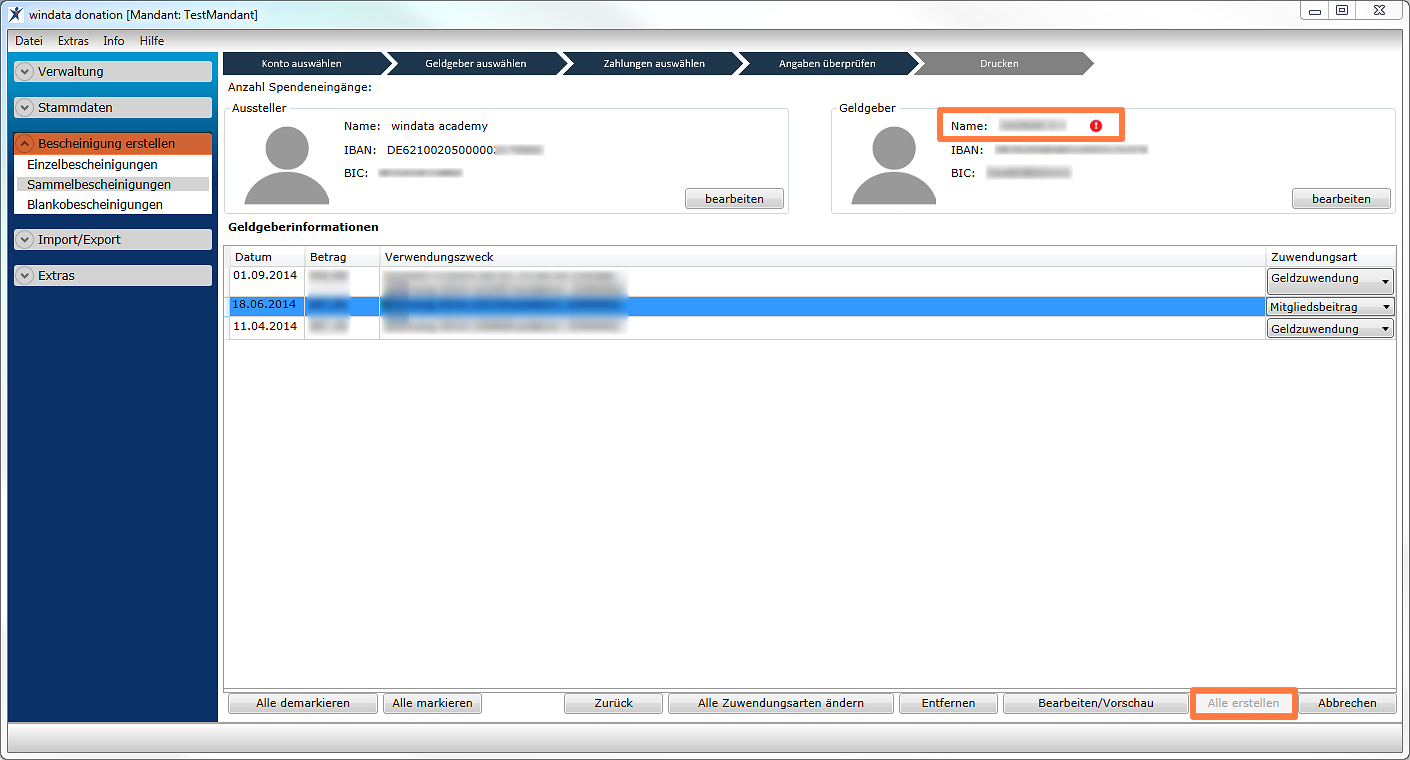1410x760 pixels.
Task: Go to the Geldgeber auswählen step
Action: [x=476, y=64]
